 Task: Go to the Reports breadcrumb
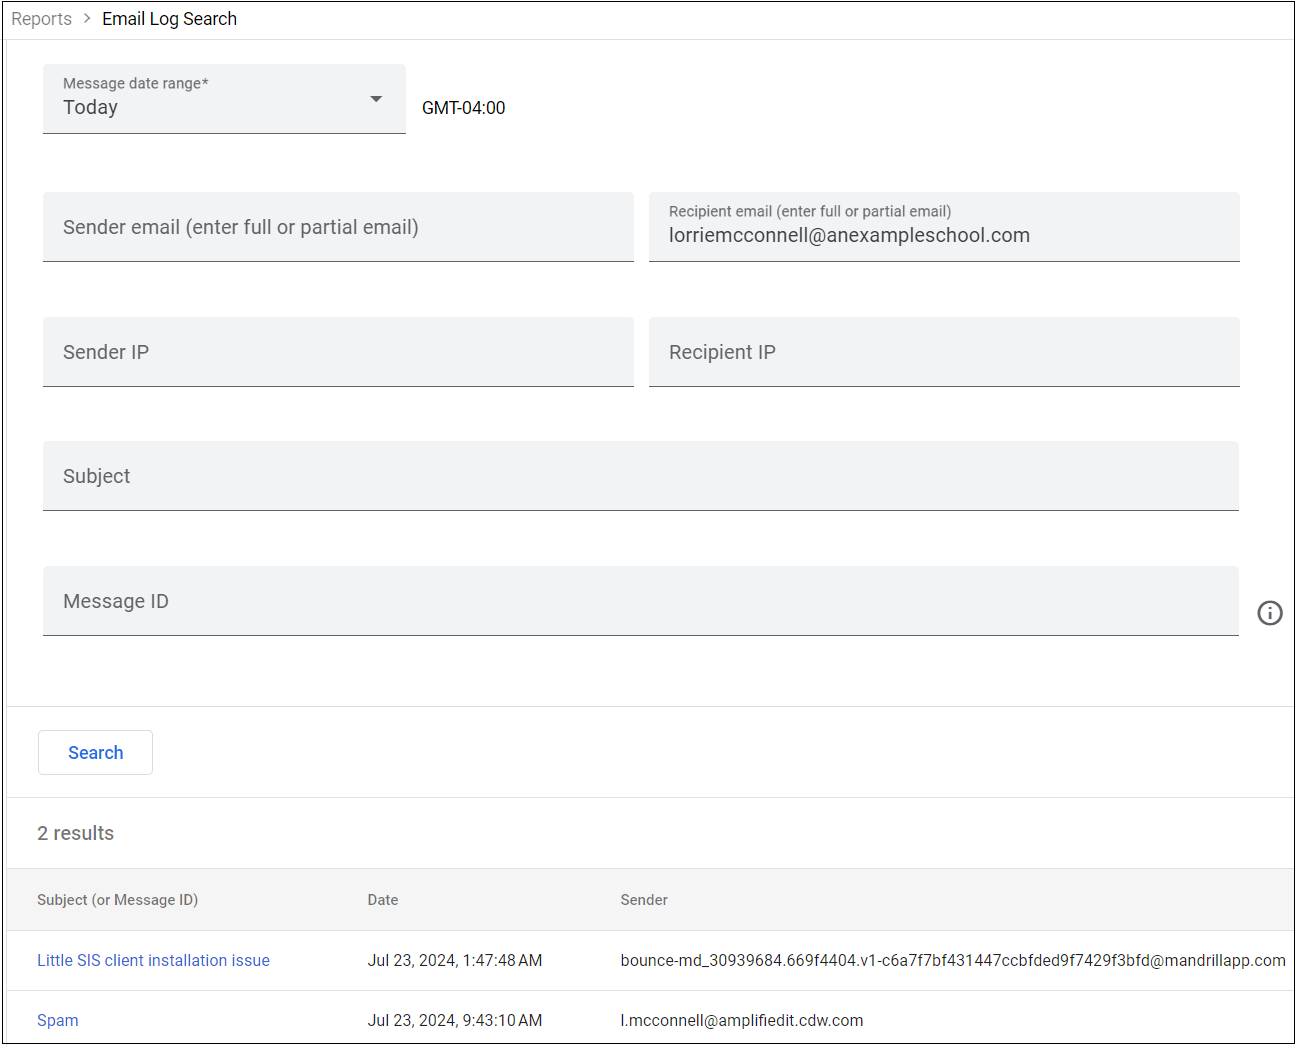41,19
